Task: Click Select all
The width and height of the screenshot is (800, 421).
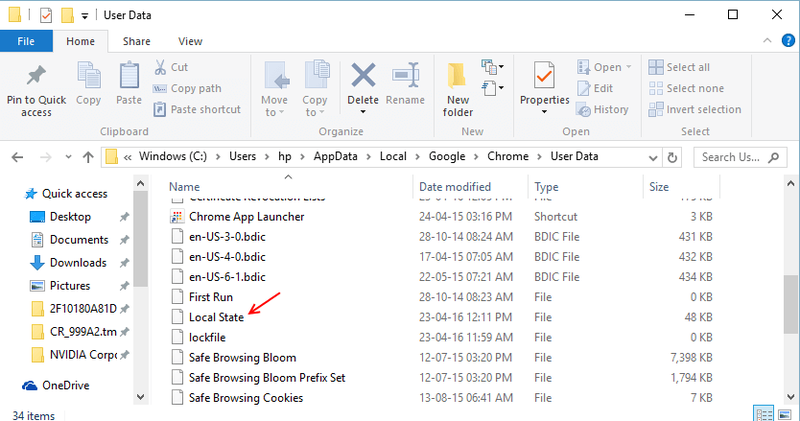Action: [679, 67]
